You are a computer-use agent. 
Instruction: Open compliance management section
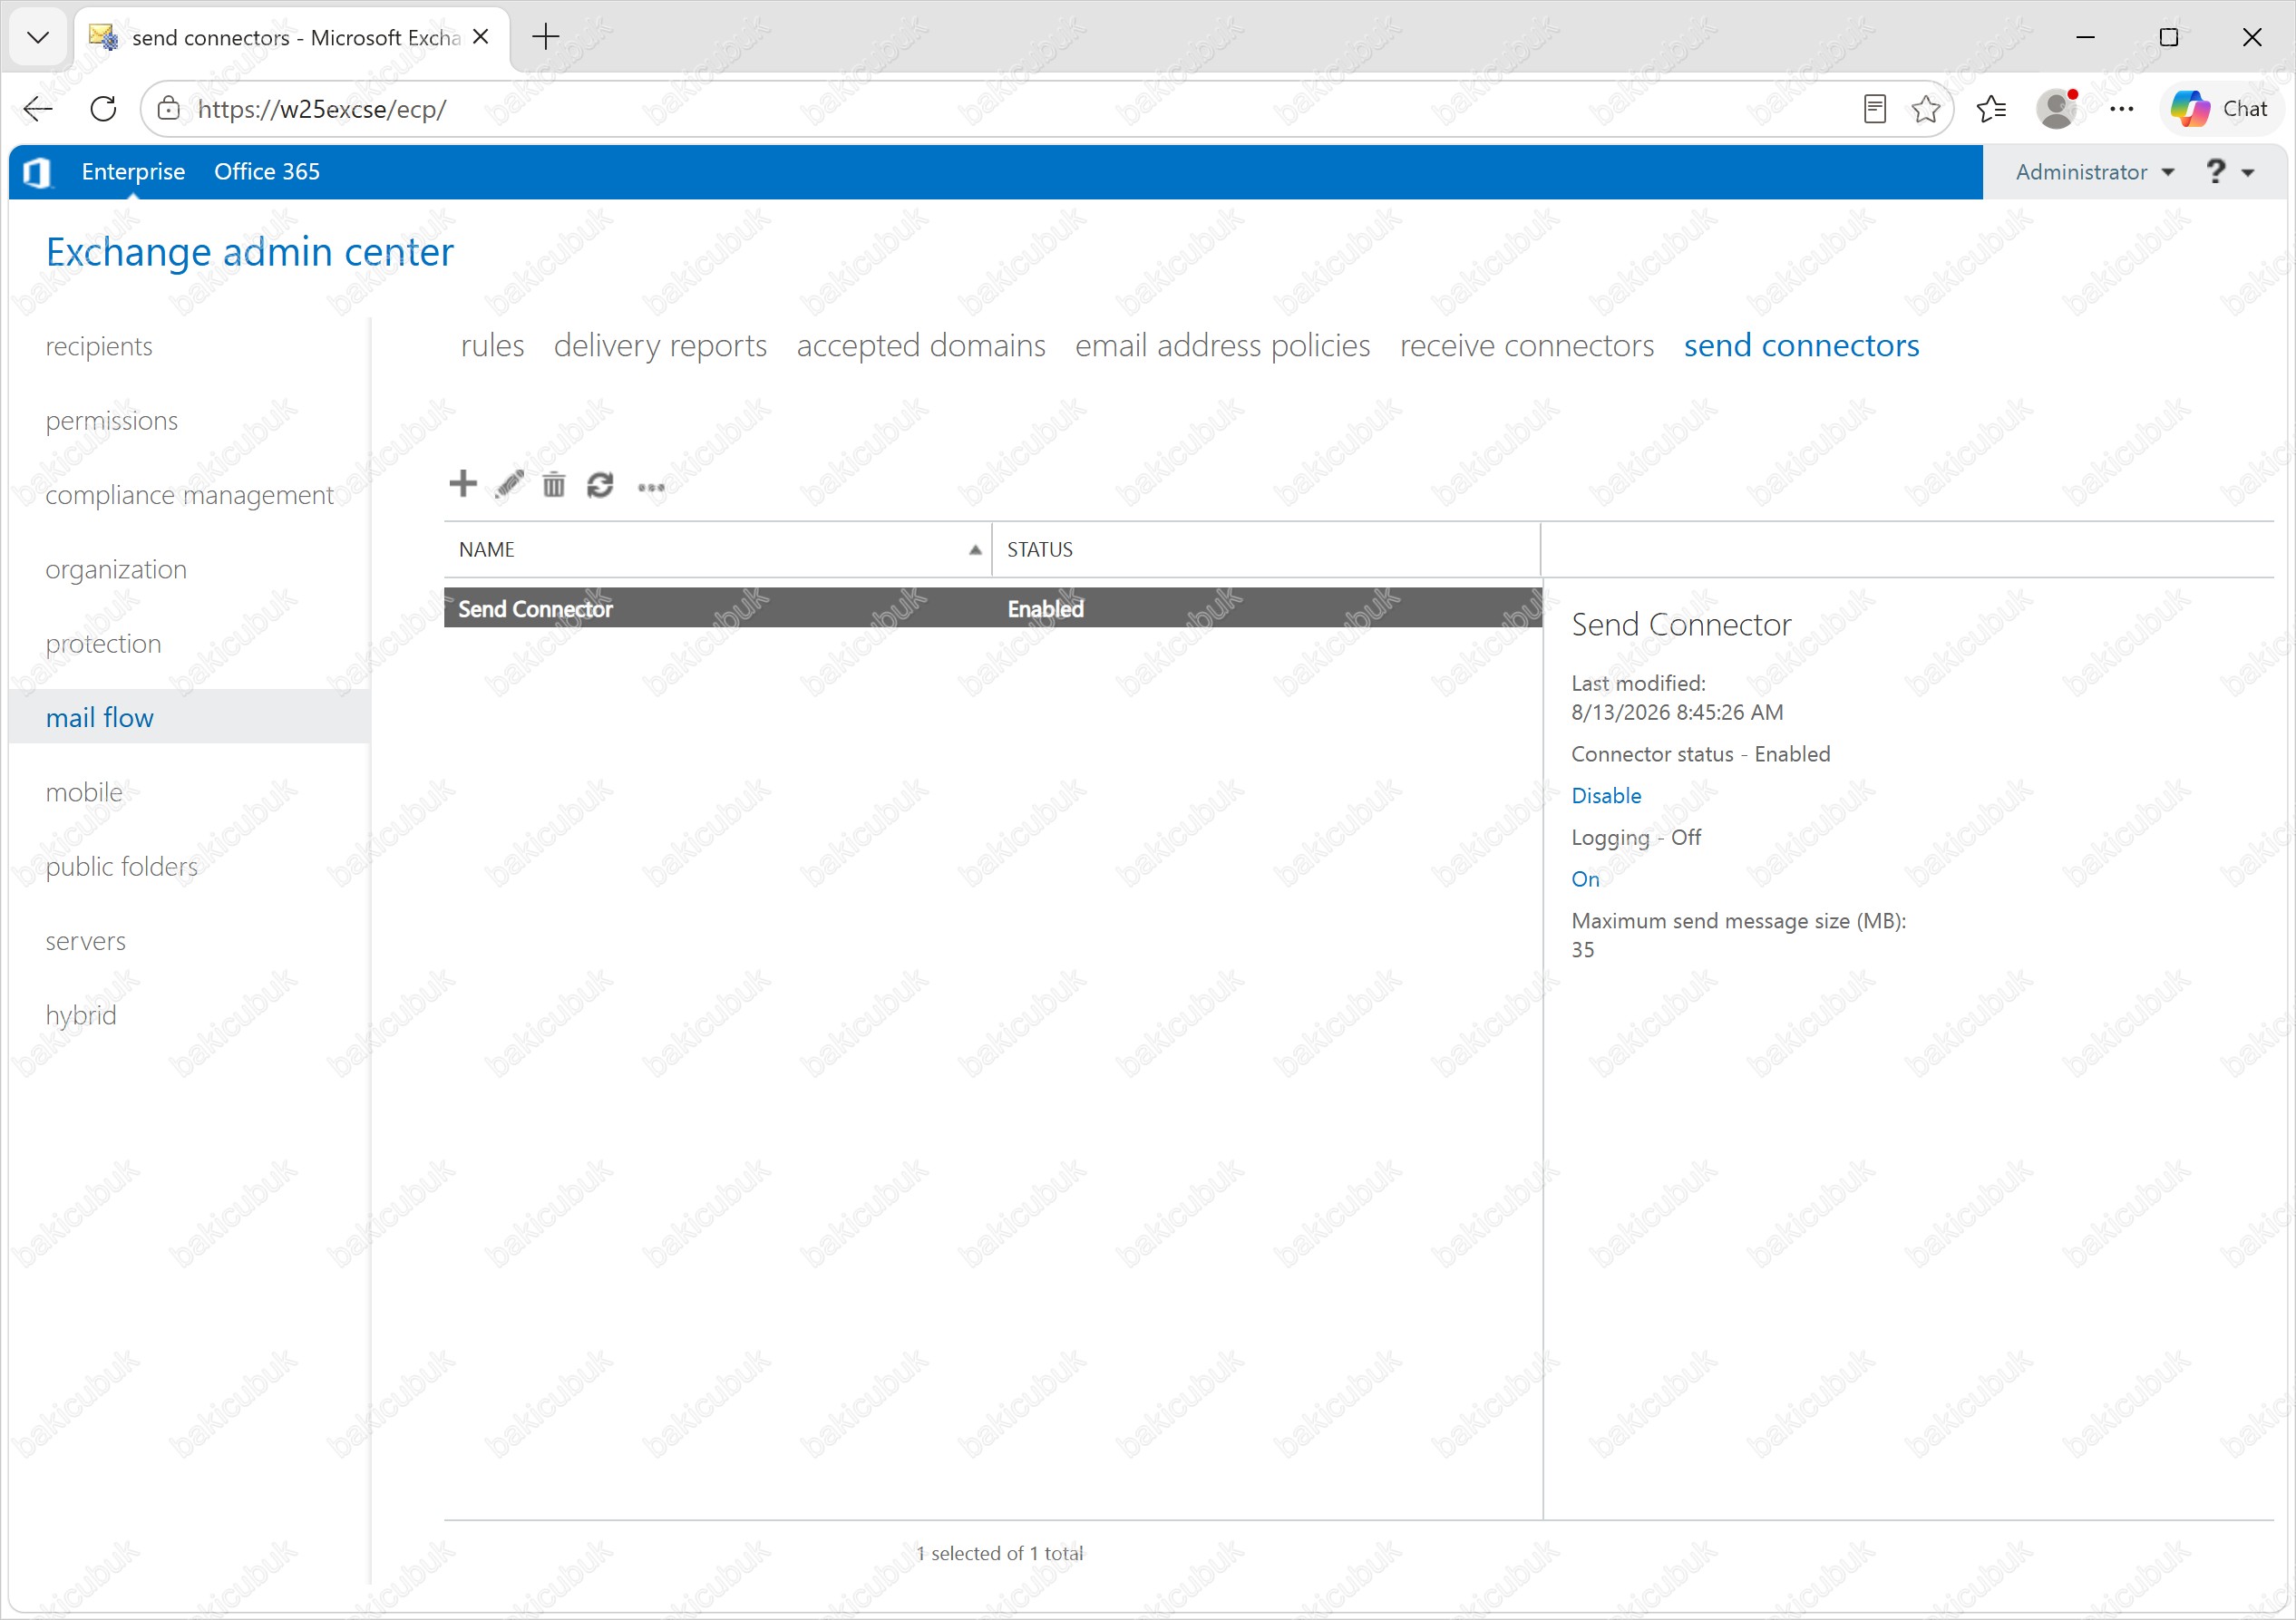[189, 495]
